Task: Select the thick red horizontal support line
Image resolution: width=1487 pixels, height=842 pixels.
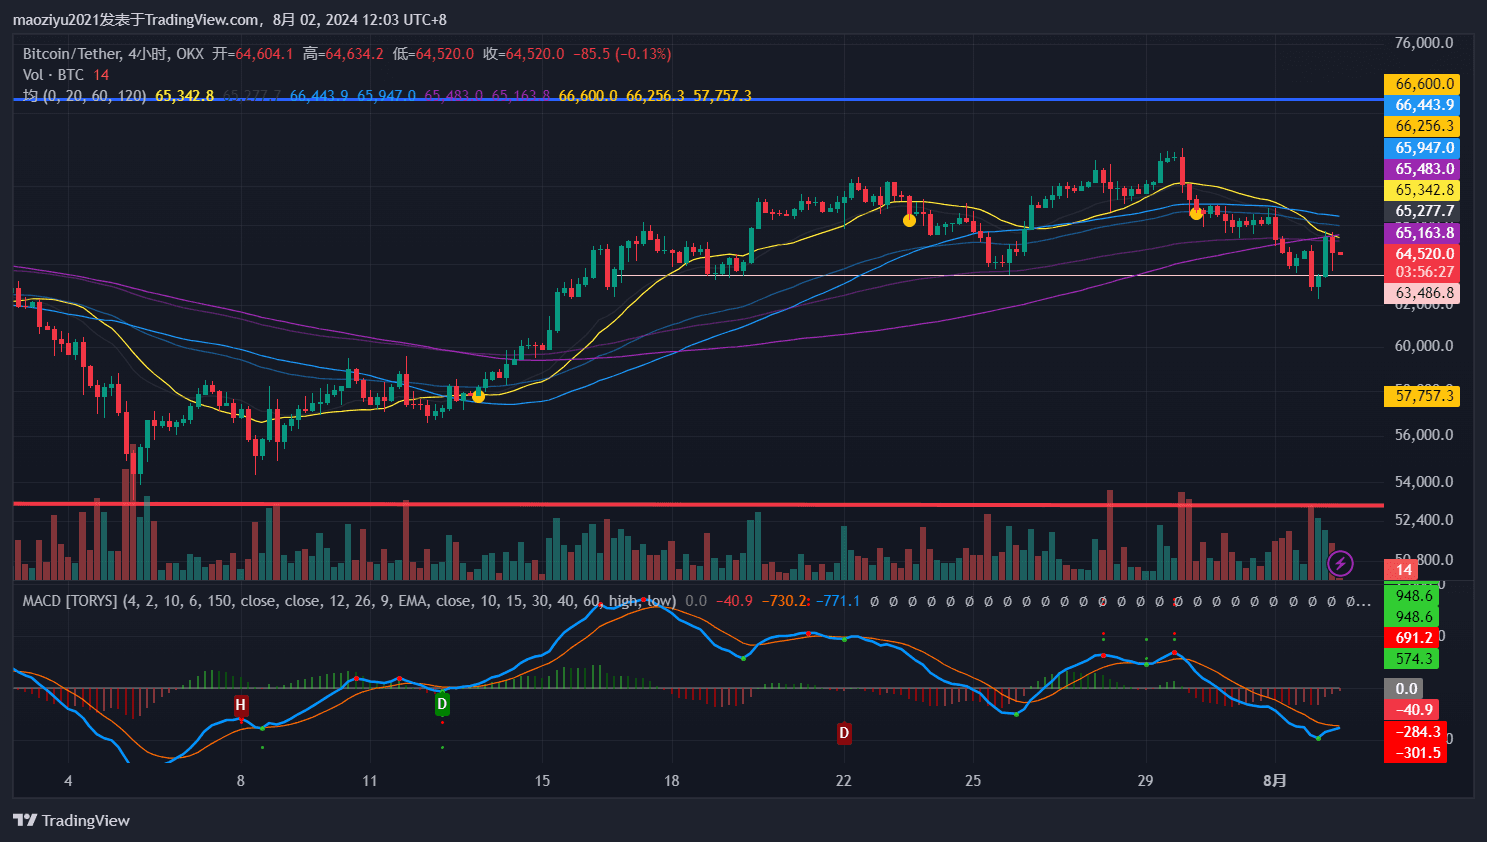Action: pos(700,504)
